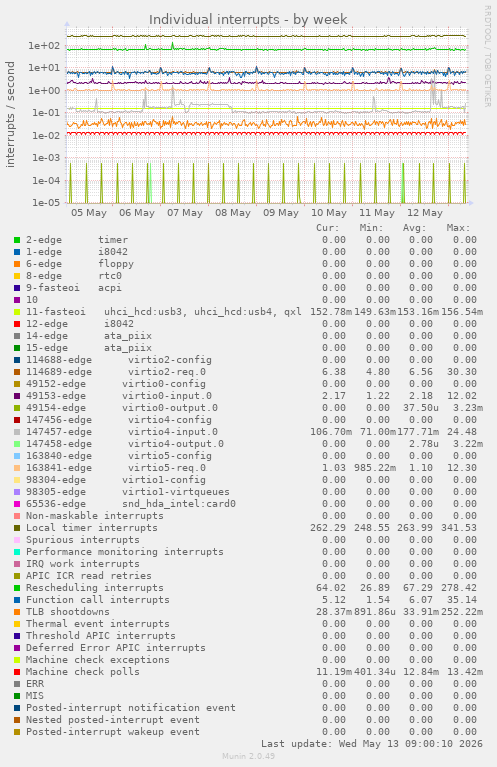The height and width of the screenshot is (767, 497).
Task: Click the 12 May date label on x-axis
Action: pyautogui.click(x=425, y=213)
